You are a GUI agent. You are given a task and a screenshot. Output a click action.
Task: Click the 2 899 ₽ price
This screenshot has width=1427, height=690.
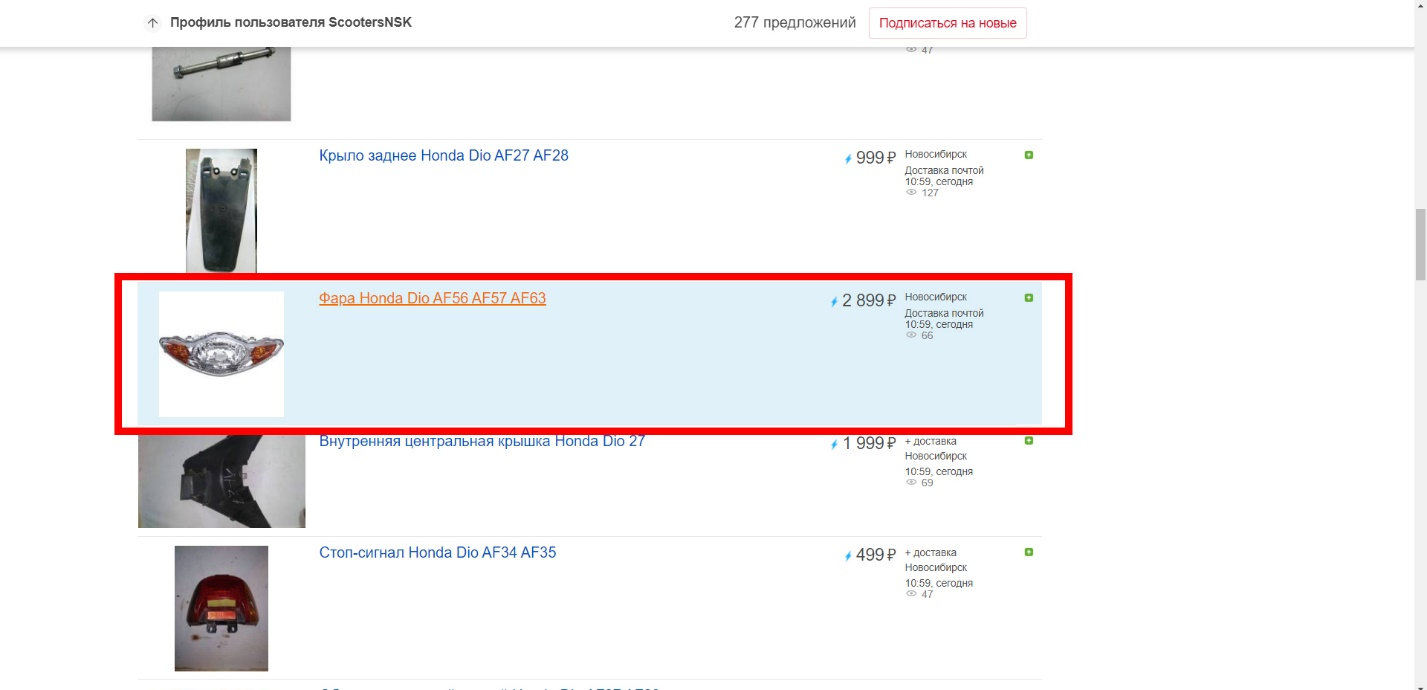869,301
